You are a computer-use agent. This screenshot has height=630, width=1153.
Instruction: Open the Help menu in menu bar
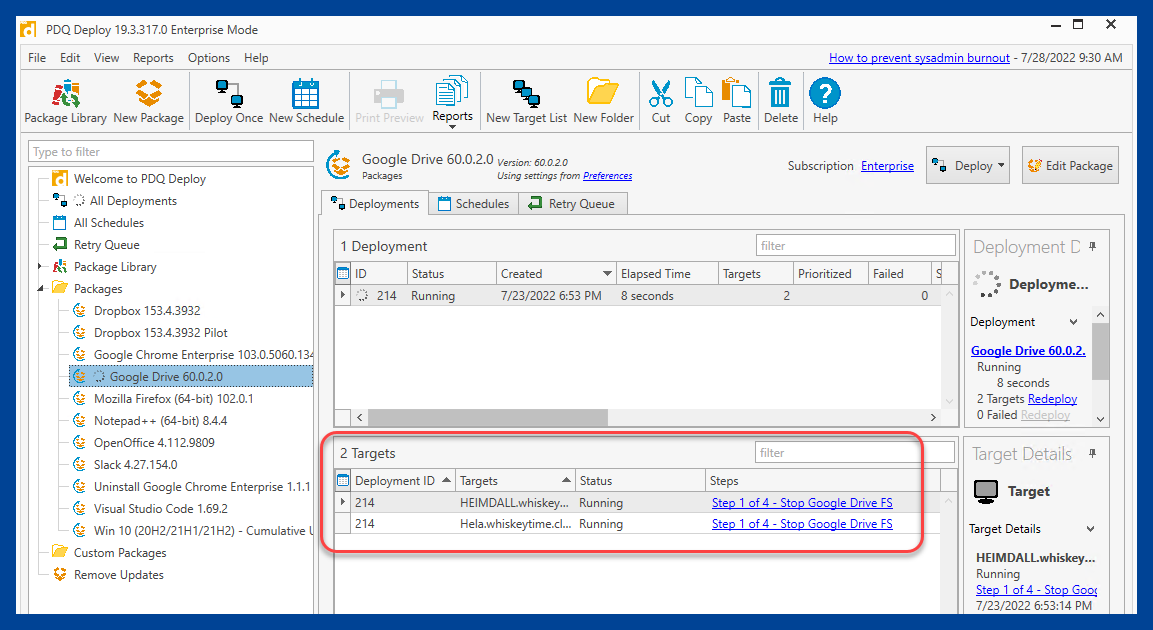click(256, 57)
